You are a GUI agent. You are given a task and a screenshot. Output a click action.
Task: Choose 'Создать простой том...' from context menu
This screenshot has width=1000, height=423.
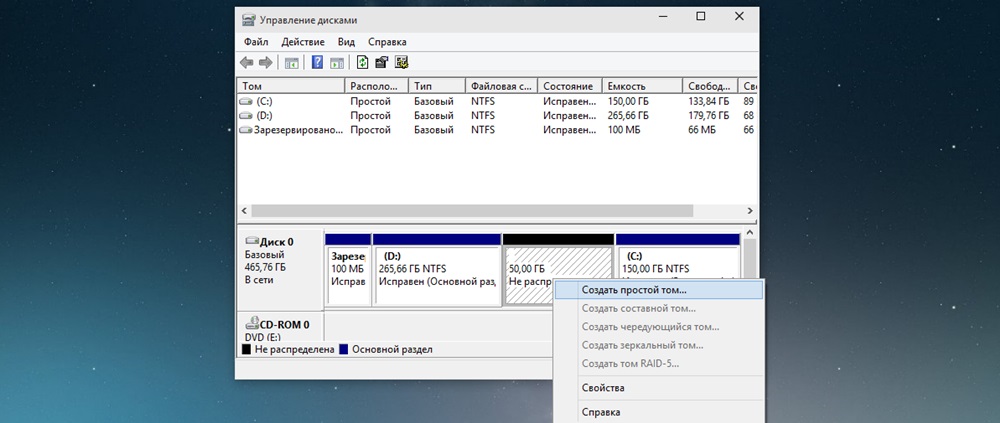click(634, 290)
